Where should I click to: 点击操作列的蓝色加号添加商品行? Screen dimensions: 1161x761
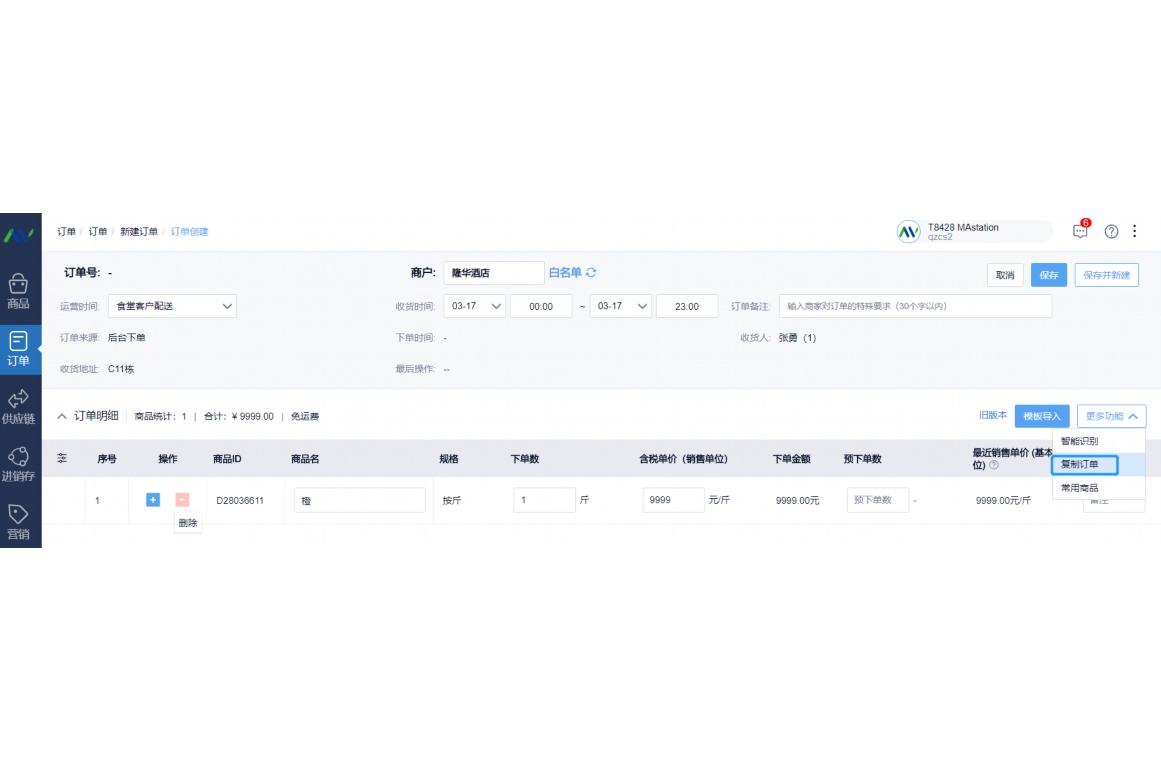152,500
